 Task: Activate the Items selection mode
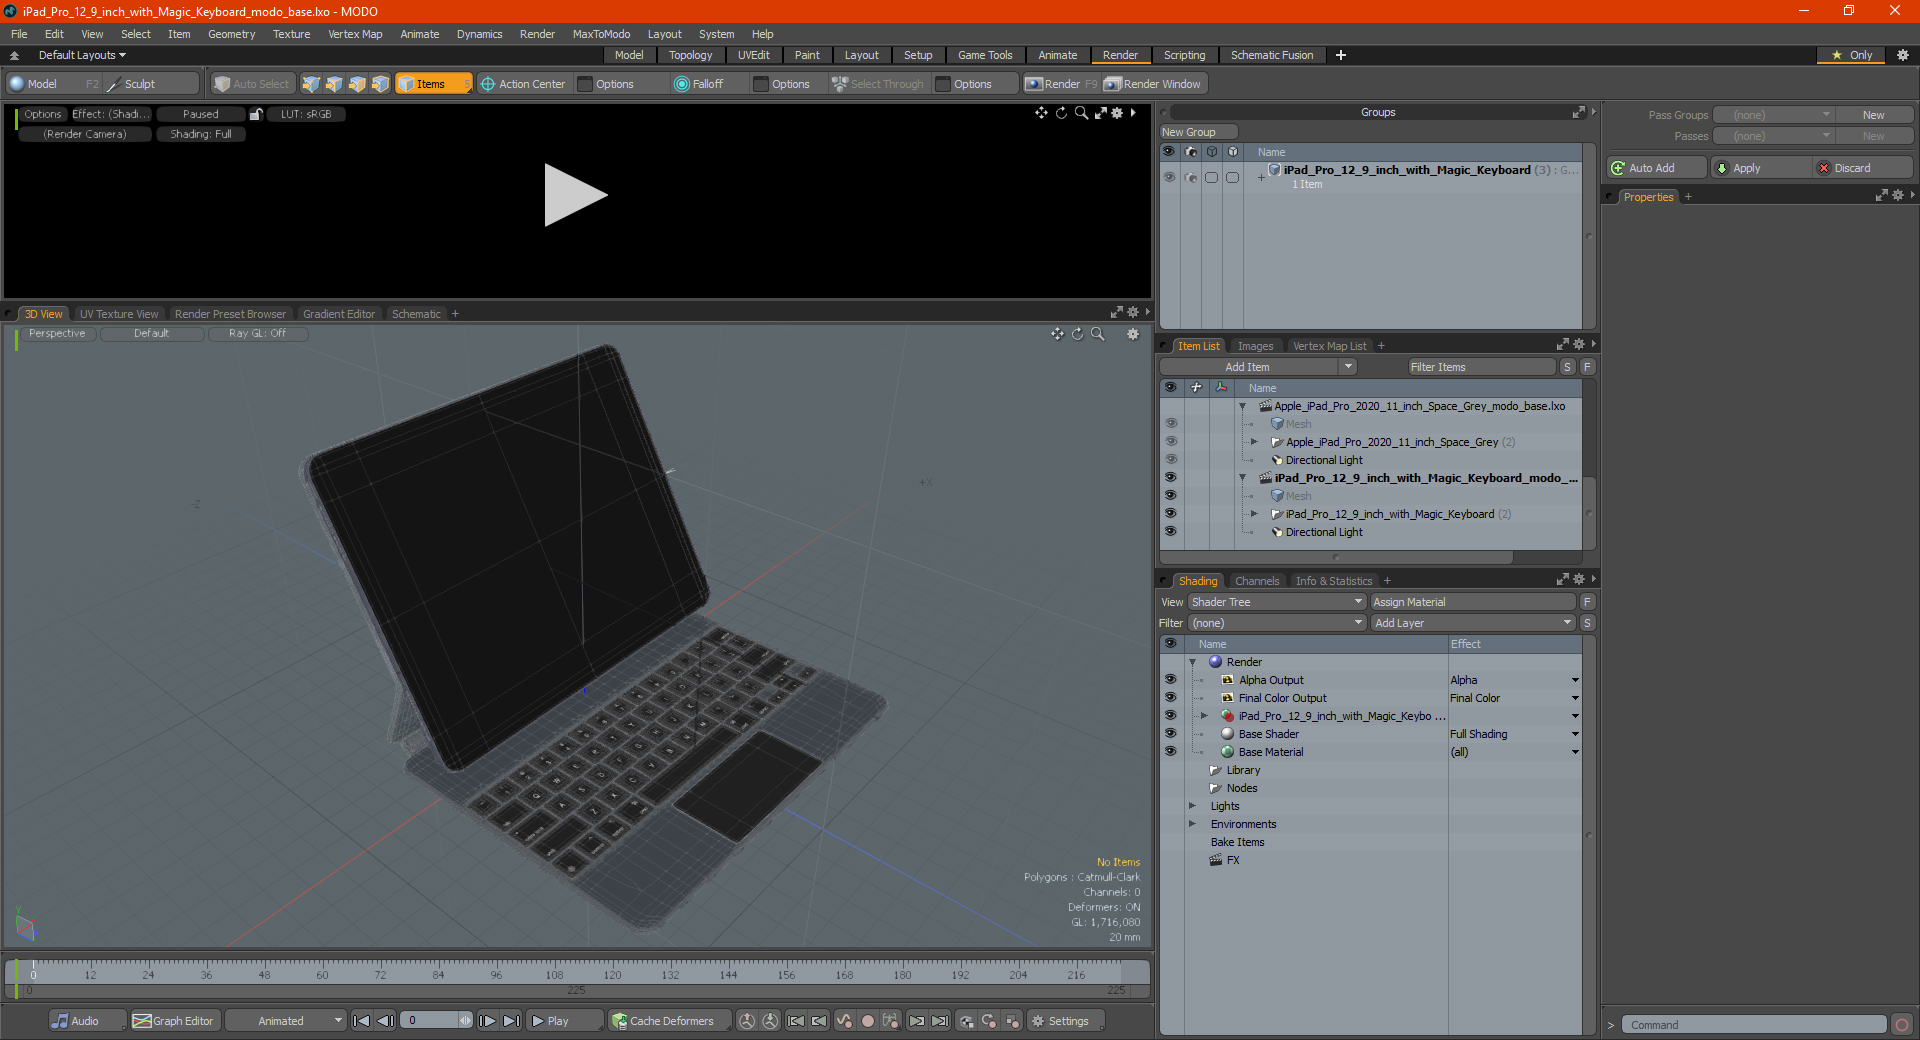(433, 84)
